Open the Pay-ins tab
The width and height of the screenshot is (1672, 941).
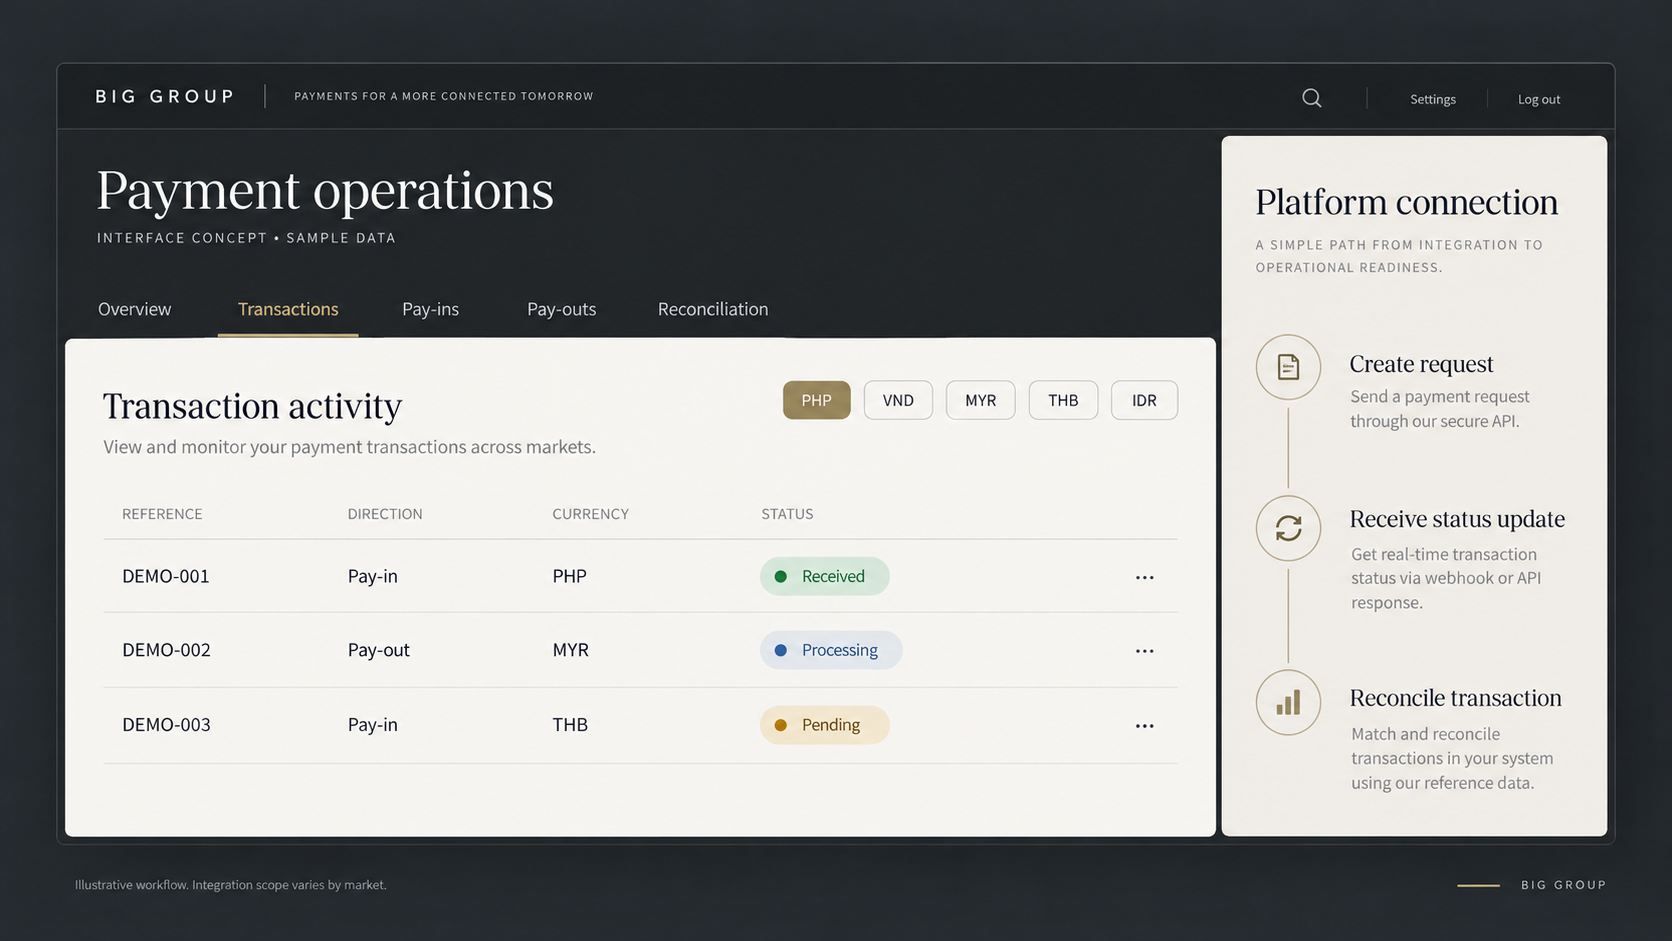pos(430,309)
